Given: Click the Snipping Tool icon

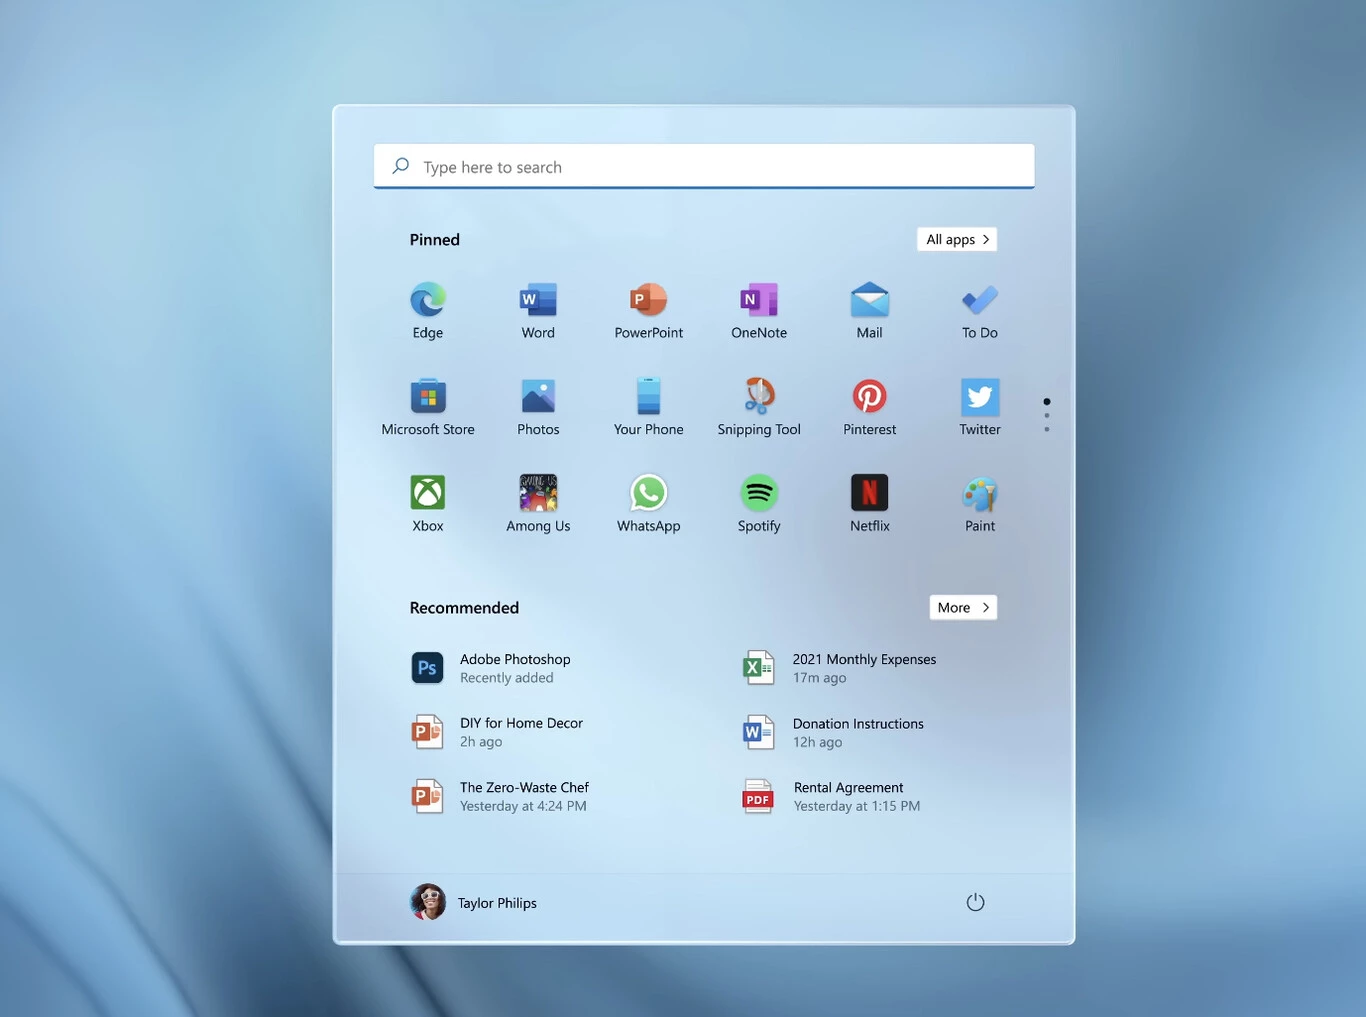Looking at the screenshot, I should tap(759, 397).
